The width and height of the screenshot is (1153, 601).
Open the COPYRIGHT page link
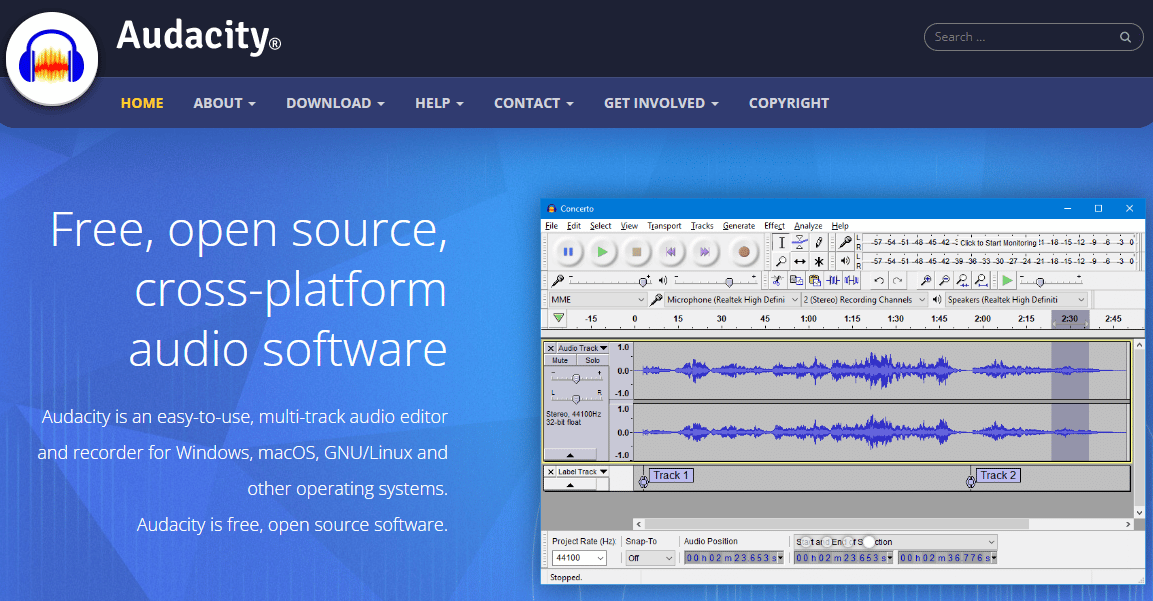pyautogui.click(x=788, y=103)
